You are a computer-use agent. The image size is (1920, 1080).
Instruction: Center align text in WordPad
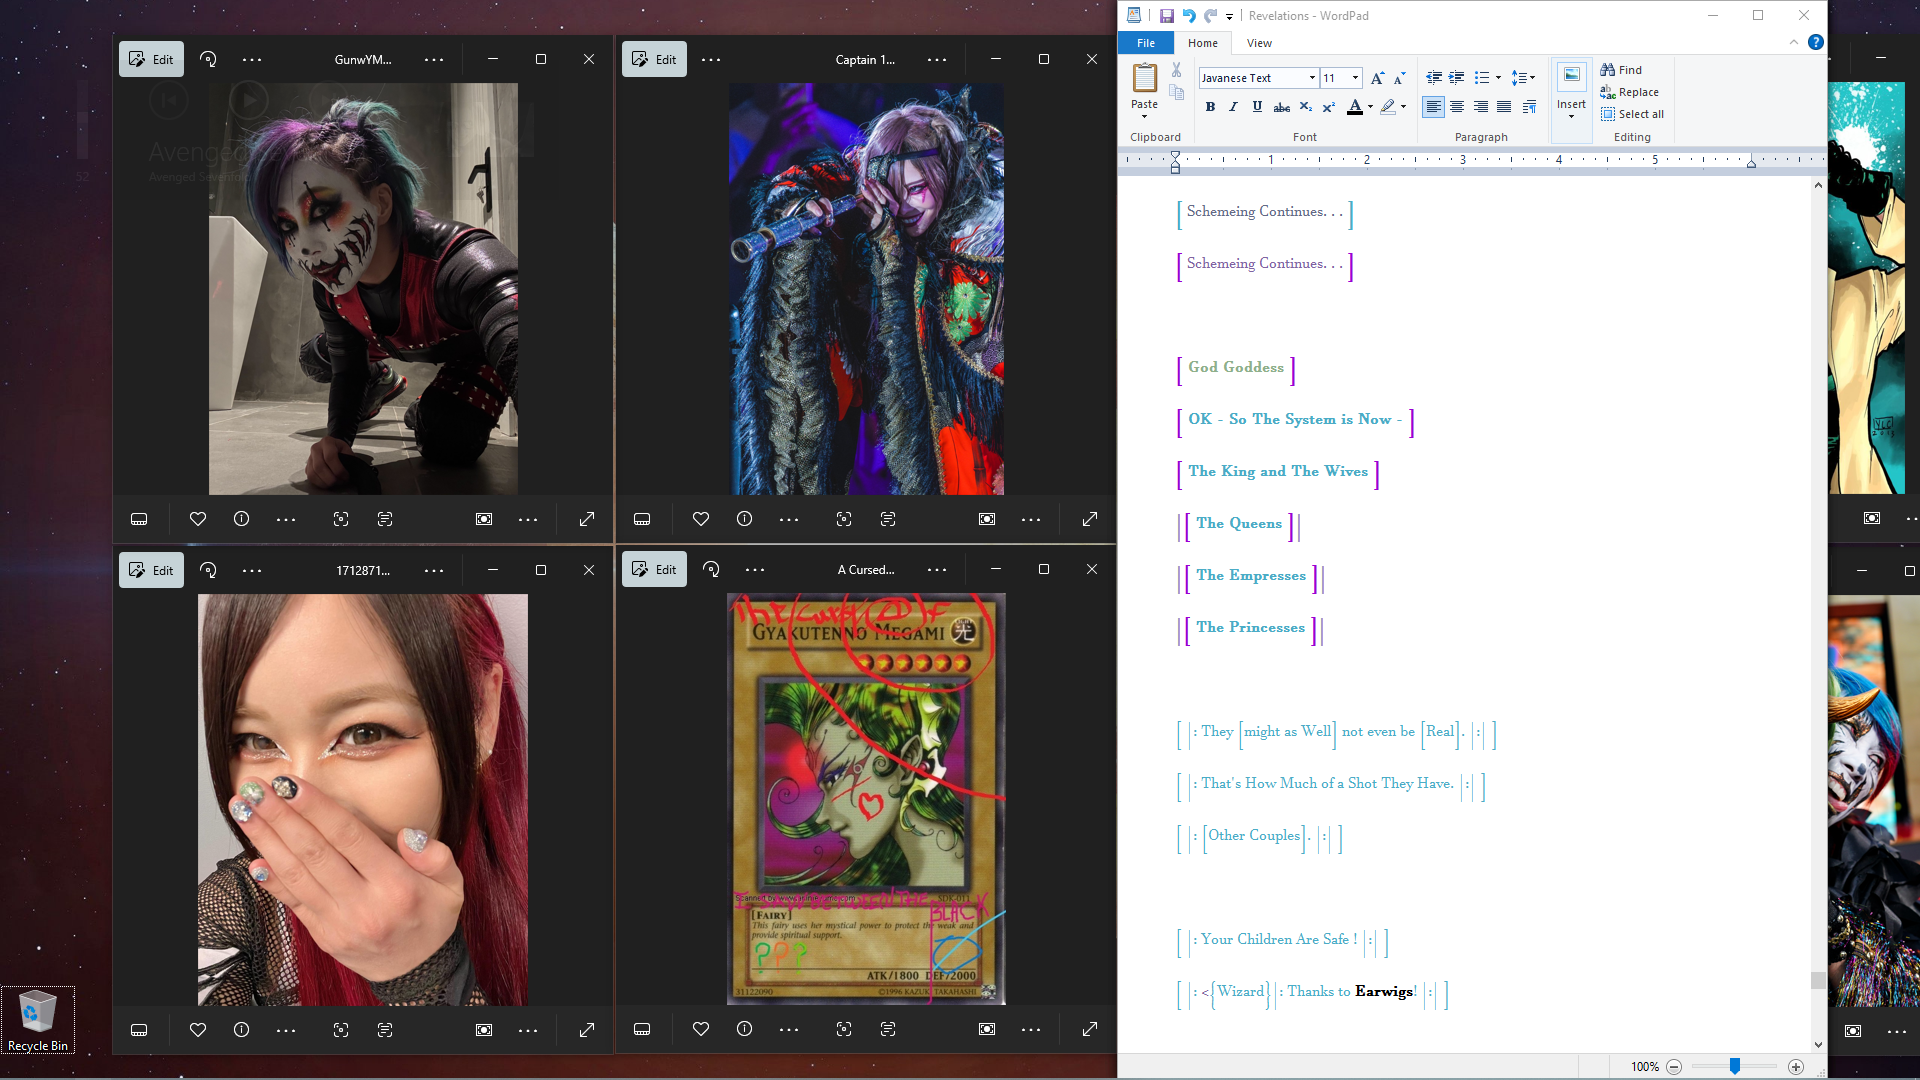1457,107
